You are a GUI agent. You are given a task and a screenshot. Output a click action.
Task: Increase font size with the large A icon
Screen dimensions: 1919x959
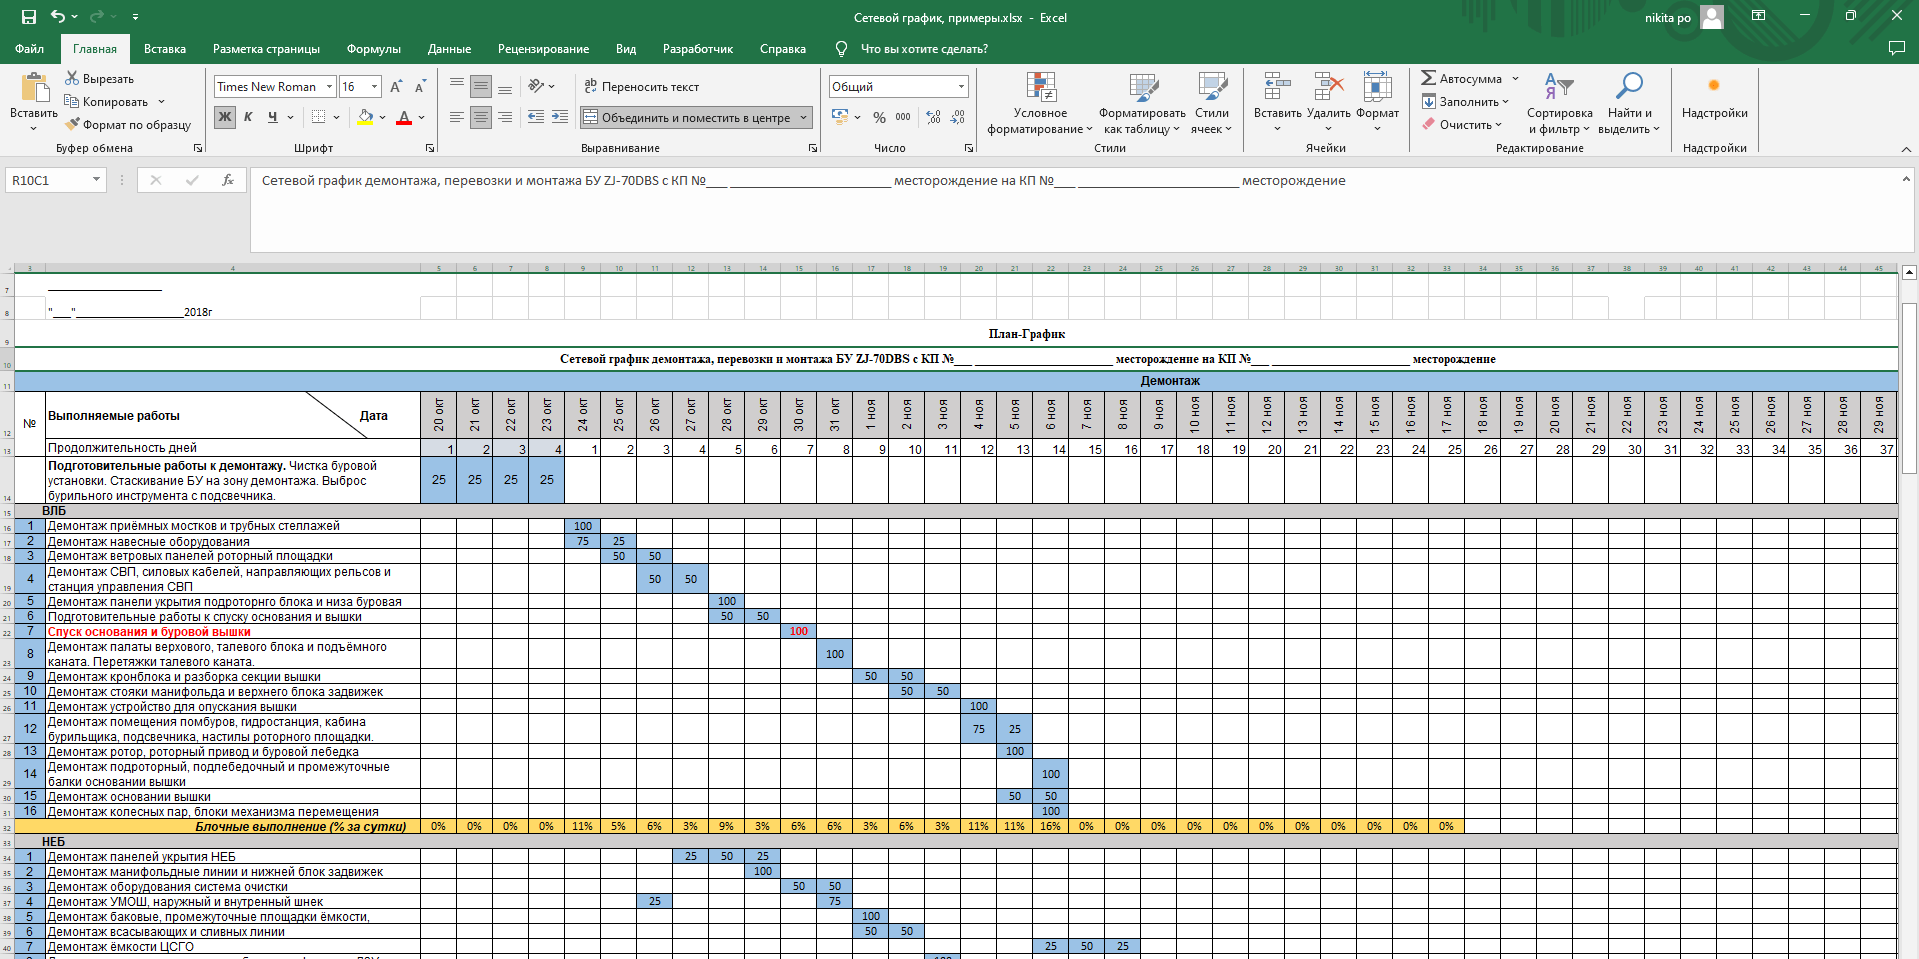[x=396, y=87]
